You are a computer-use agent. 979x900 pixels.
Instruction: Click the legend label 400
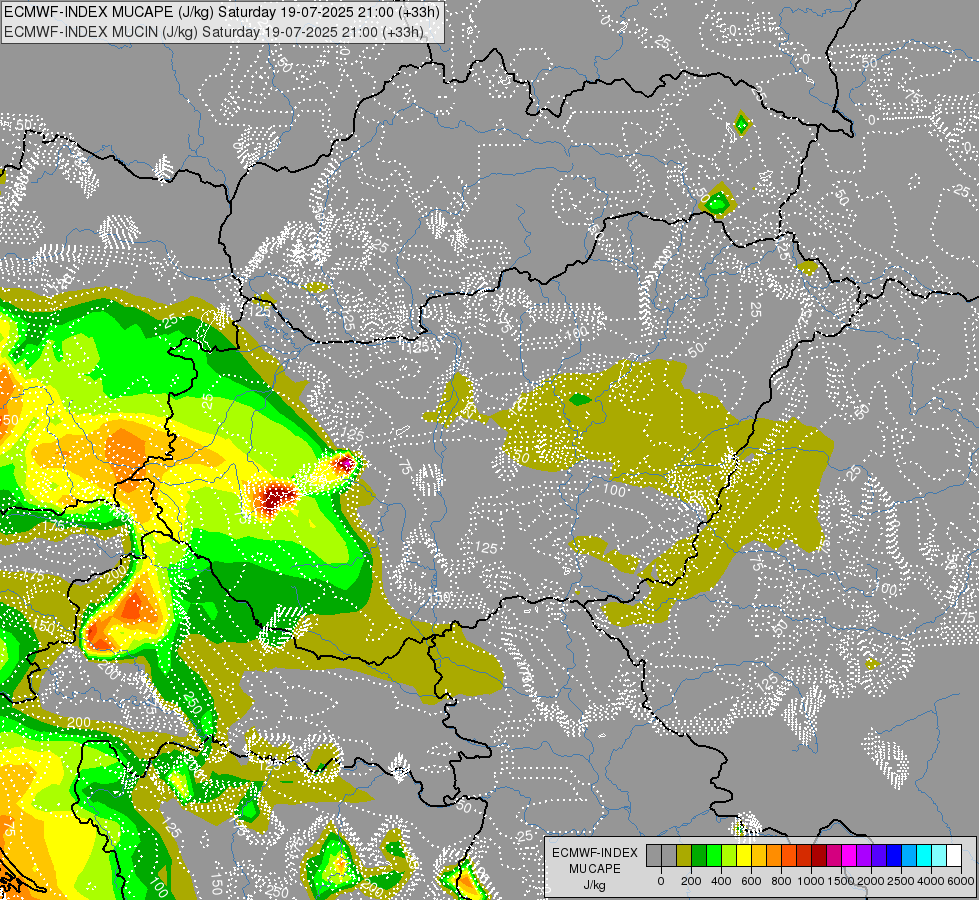pyautogui.click(x=721, y=881)
